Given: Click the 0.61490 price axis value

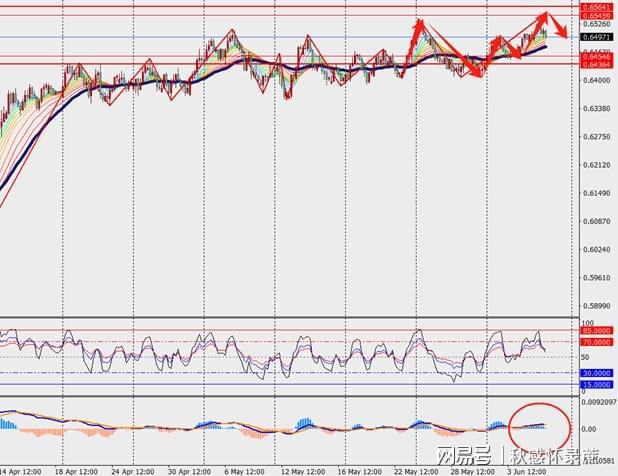Looking at the screenshot, I should 596,193.
